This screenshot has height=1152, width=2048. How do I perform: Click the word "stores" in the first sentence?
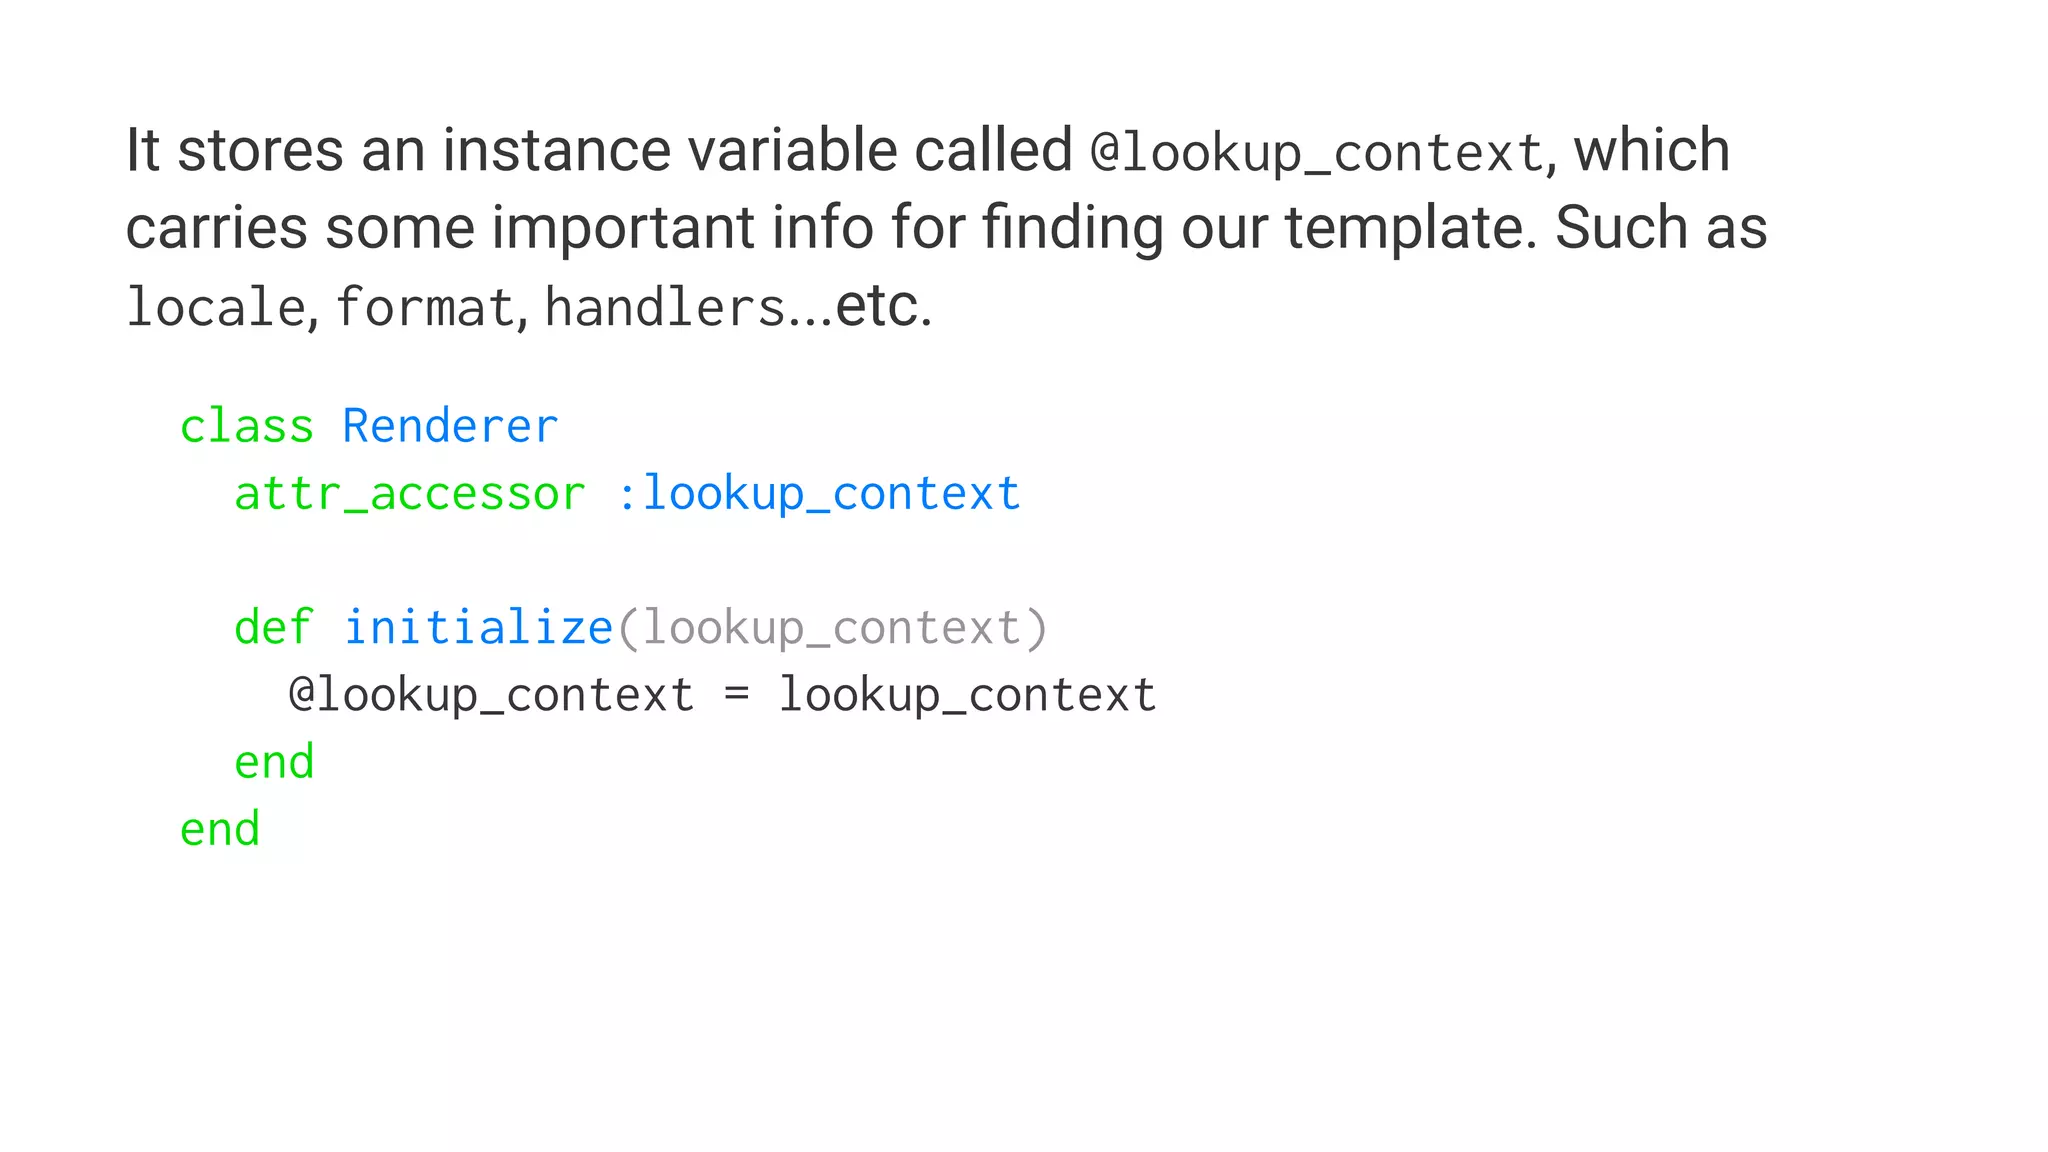tap(260, 151)
